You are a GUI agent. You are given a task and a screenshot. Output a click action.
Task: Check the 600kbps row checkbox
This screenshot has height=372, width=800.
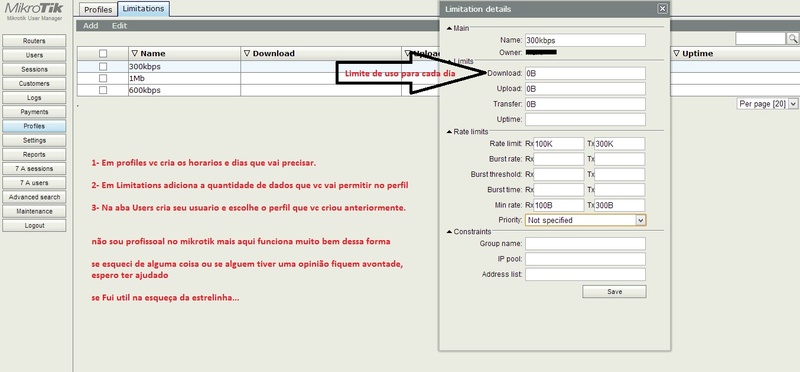pos(103,90)
